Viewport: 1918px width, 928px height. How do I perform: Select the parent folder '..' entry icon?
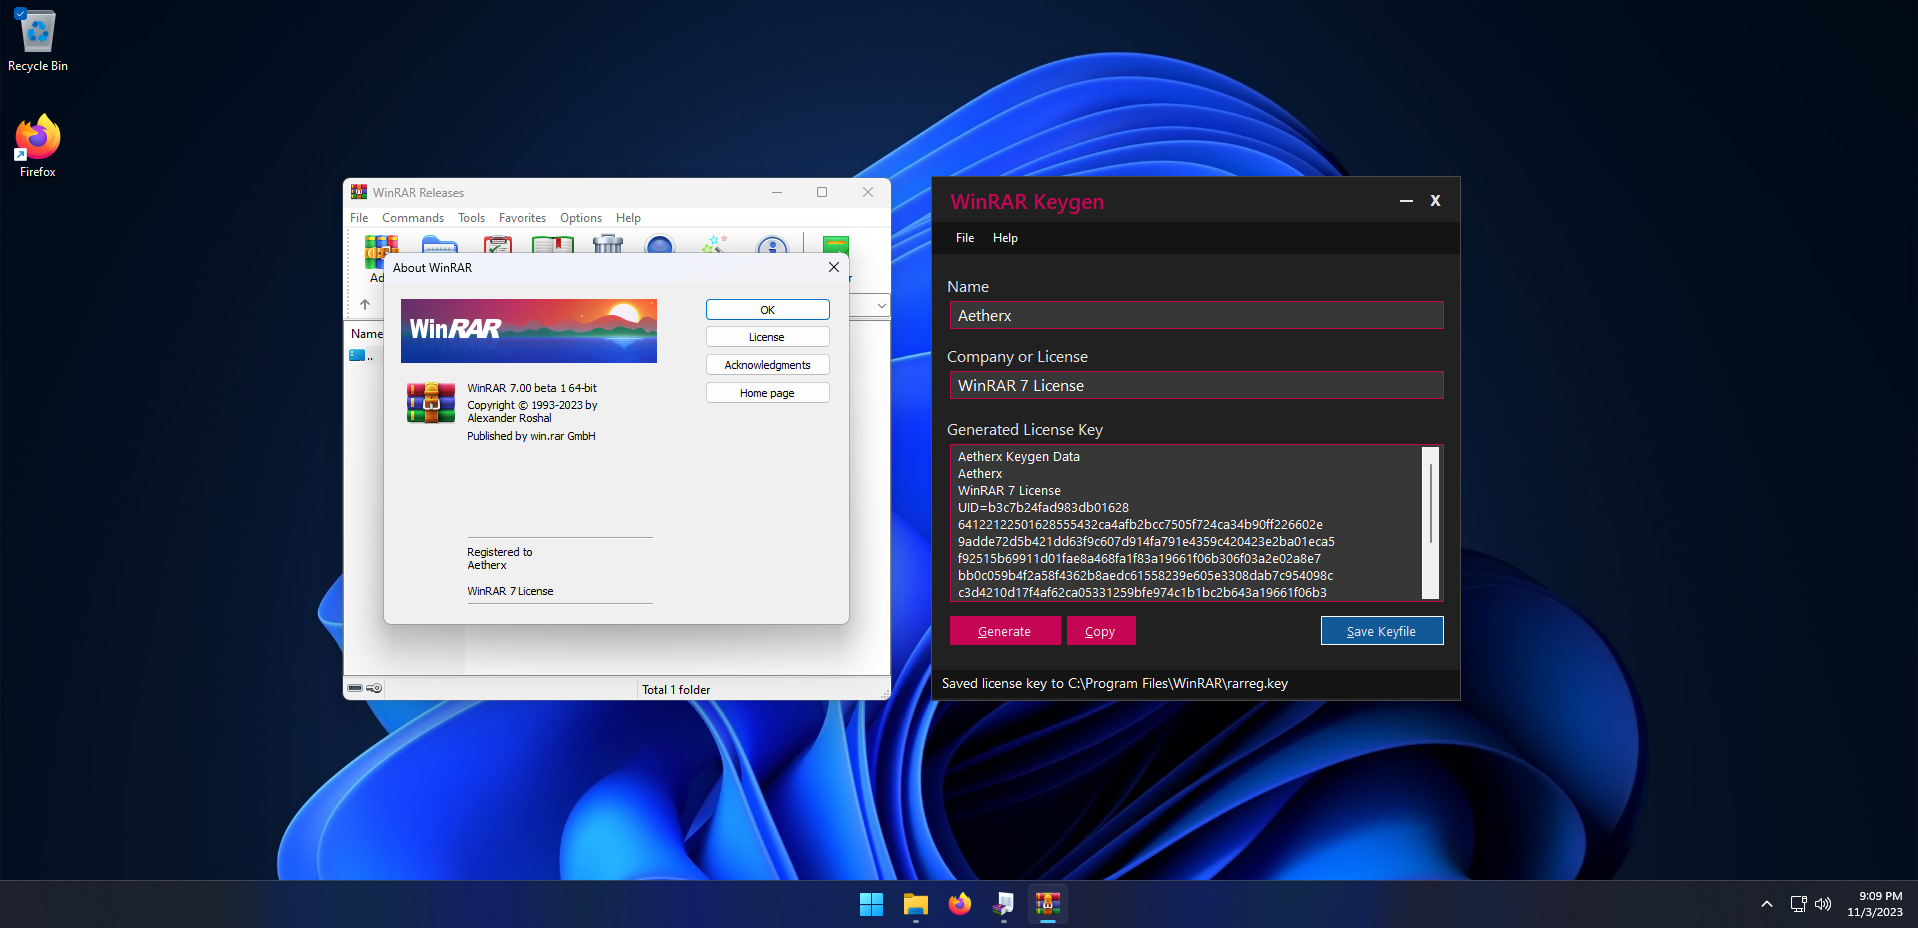(356, 355)
